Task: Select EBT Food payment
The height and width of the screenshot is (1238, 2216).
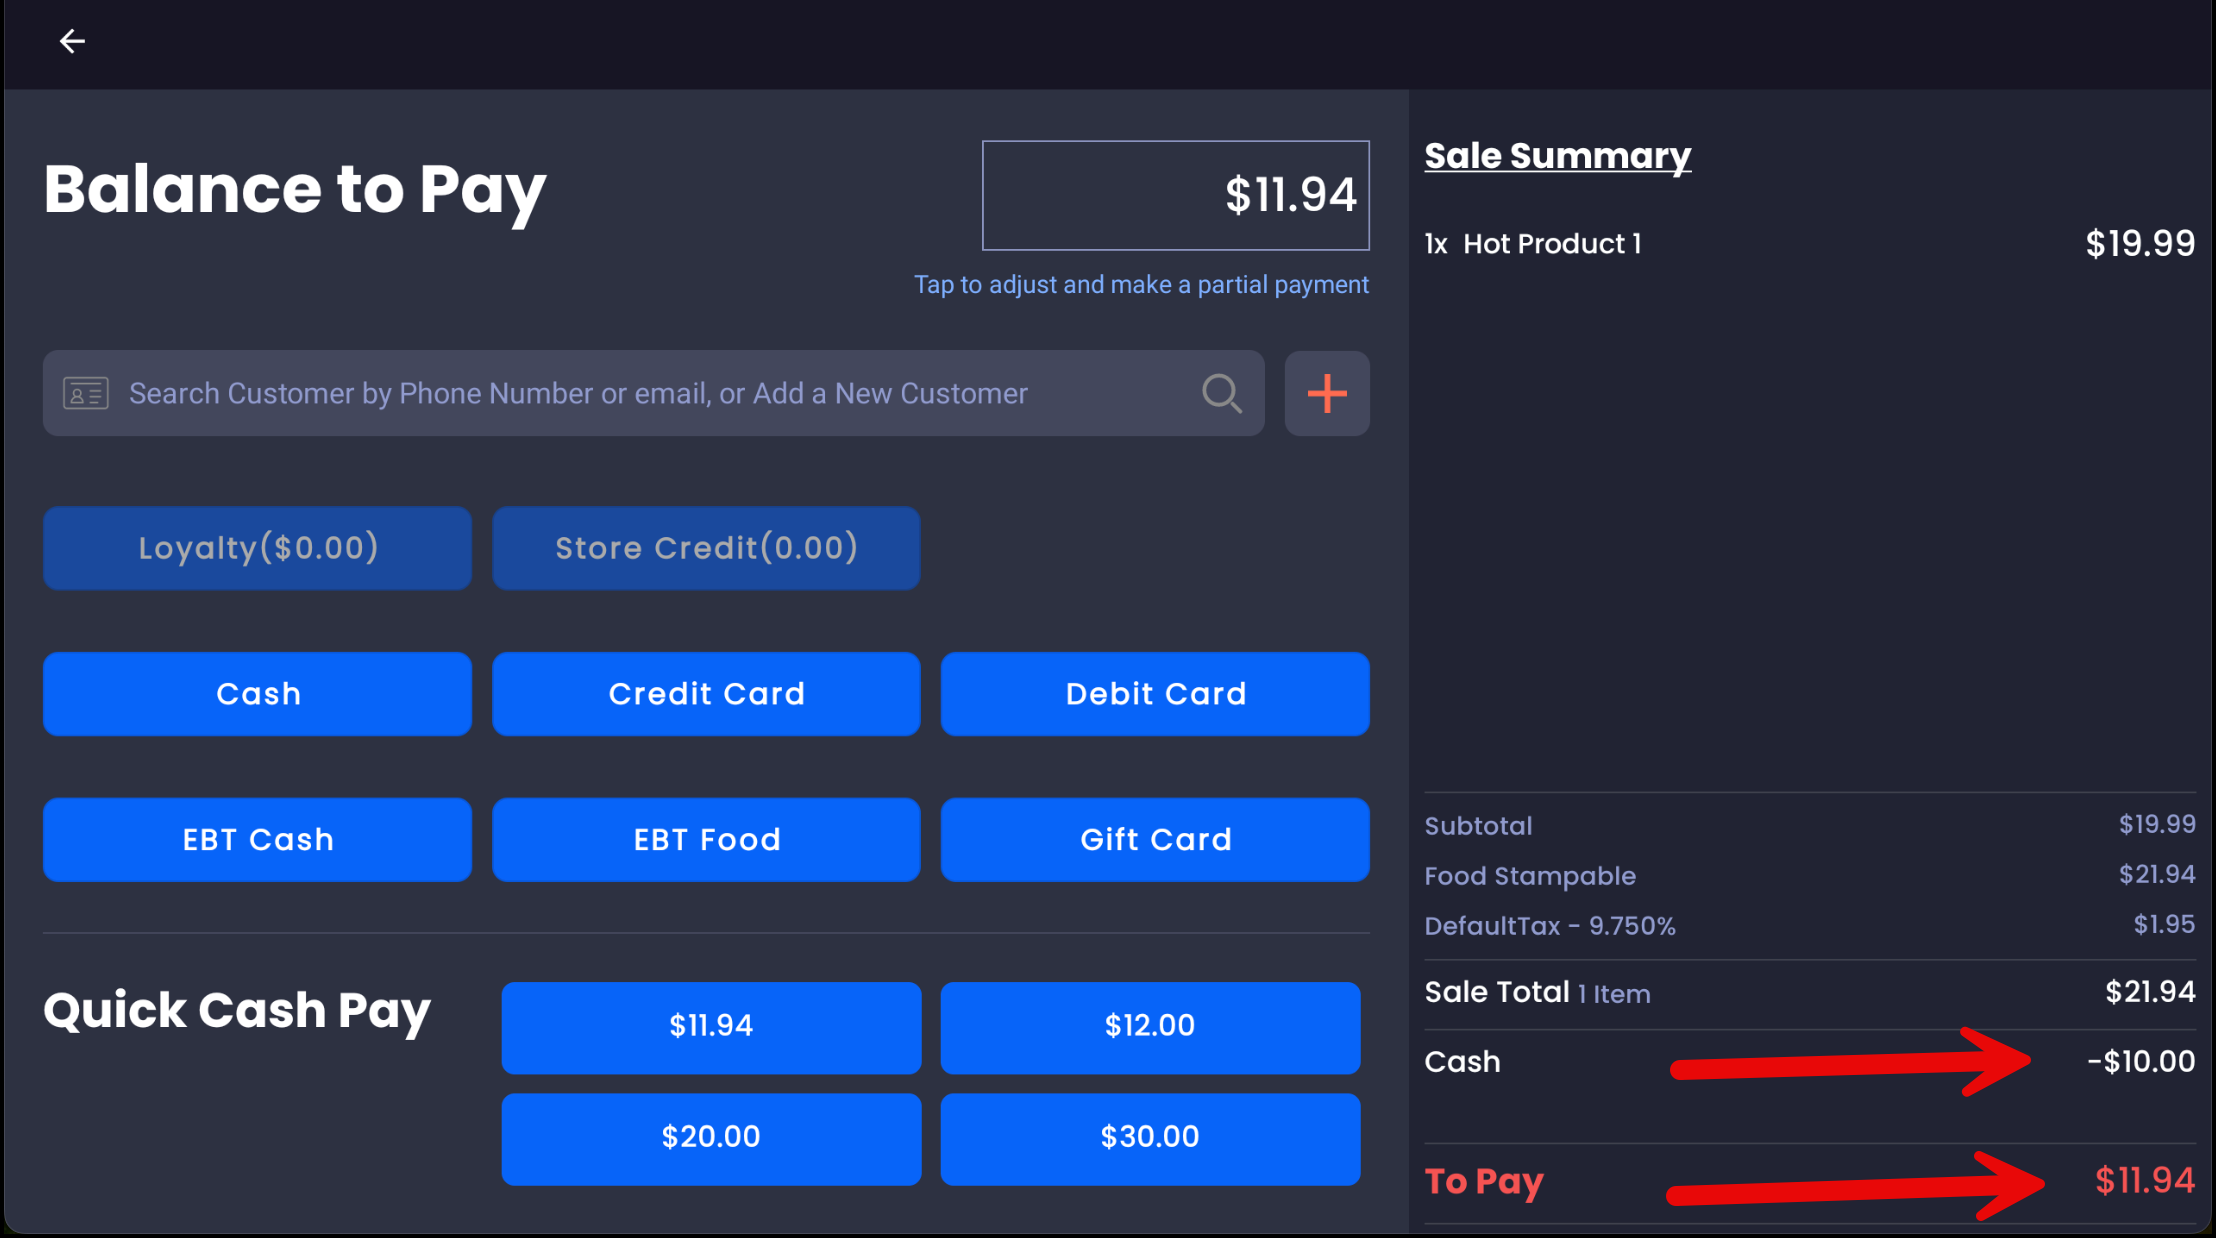Action: [706, 840]
